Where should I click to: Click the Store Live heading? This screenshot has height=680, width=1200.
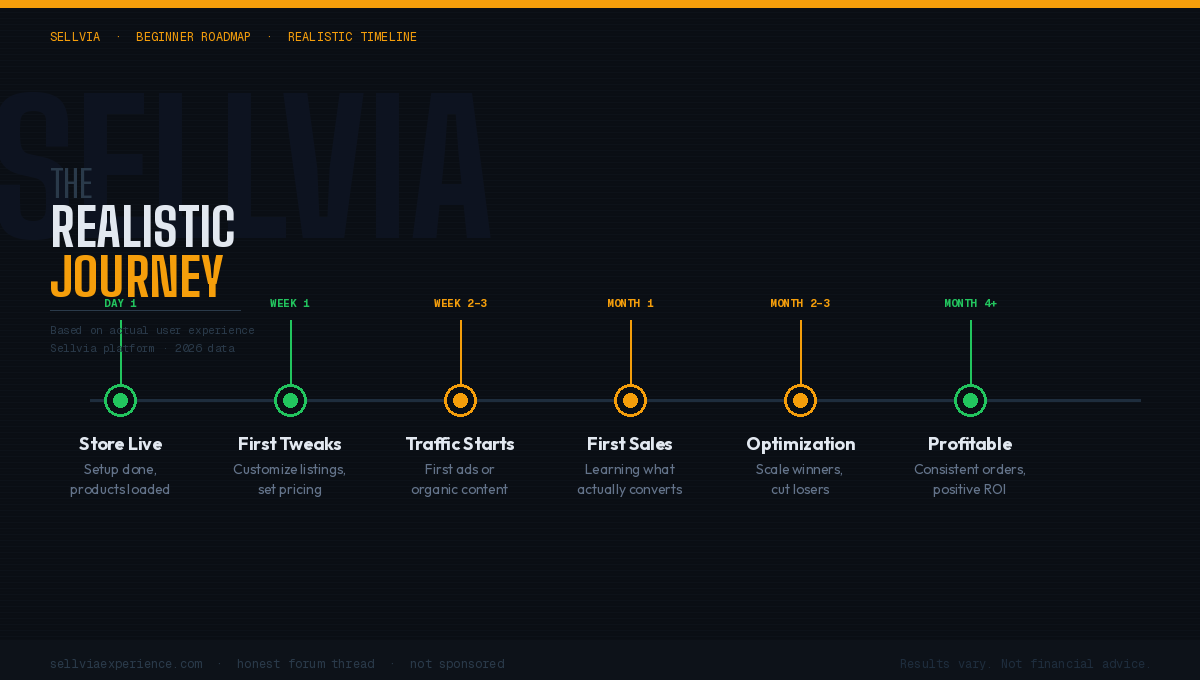(x=120, y=444)
